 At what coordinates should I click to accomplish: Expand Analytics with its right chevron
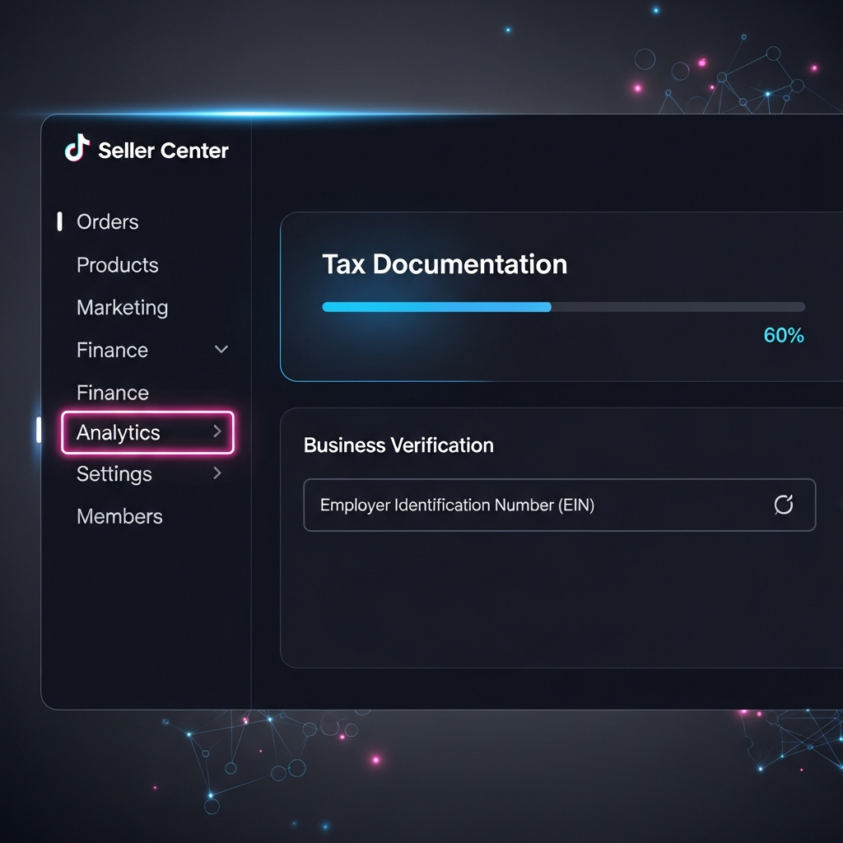[x=217, y=431]
